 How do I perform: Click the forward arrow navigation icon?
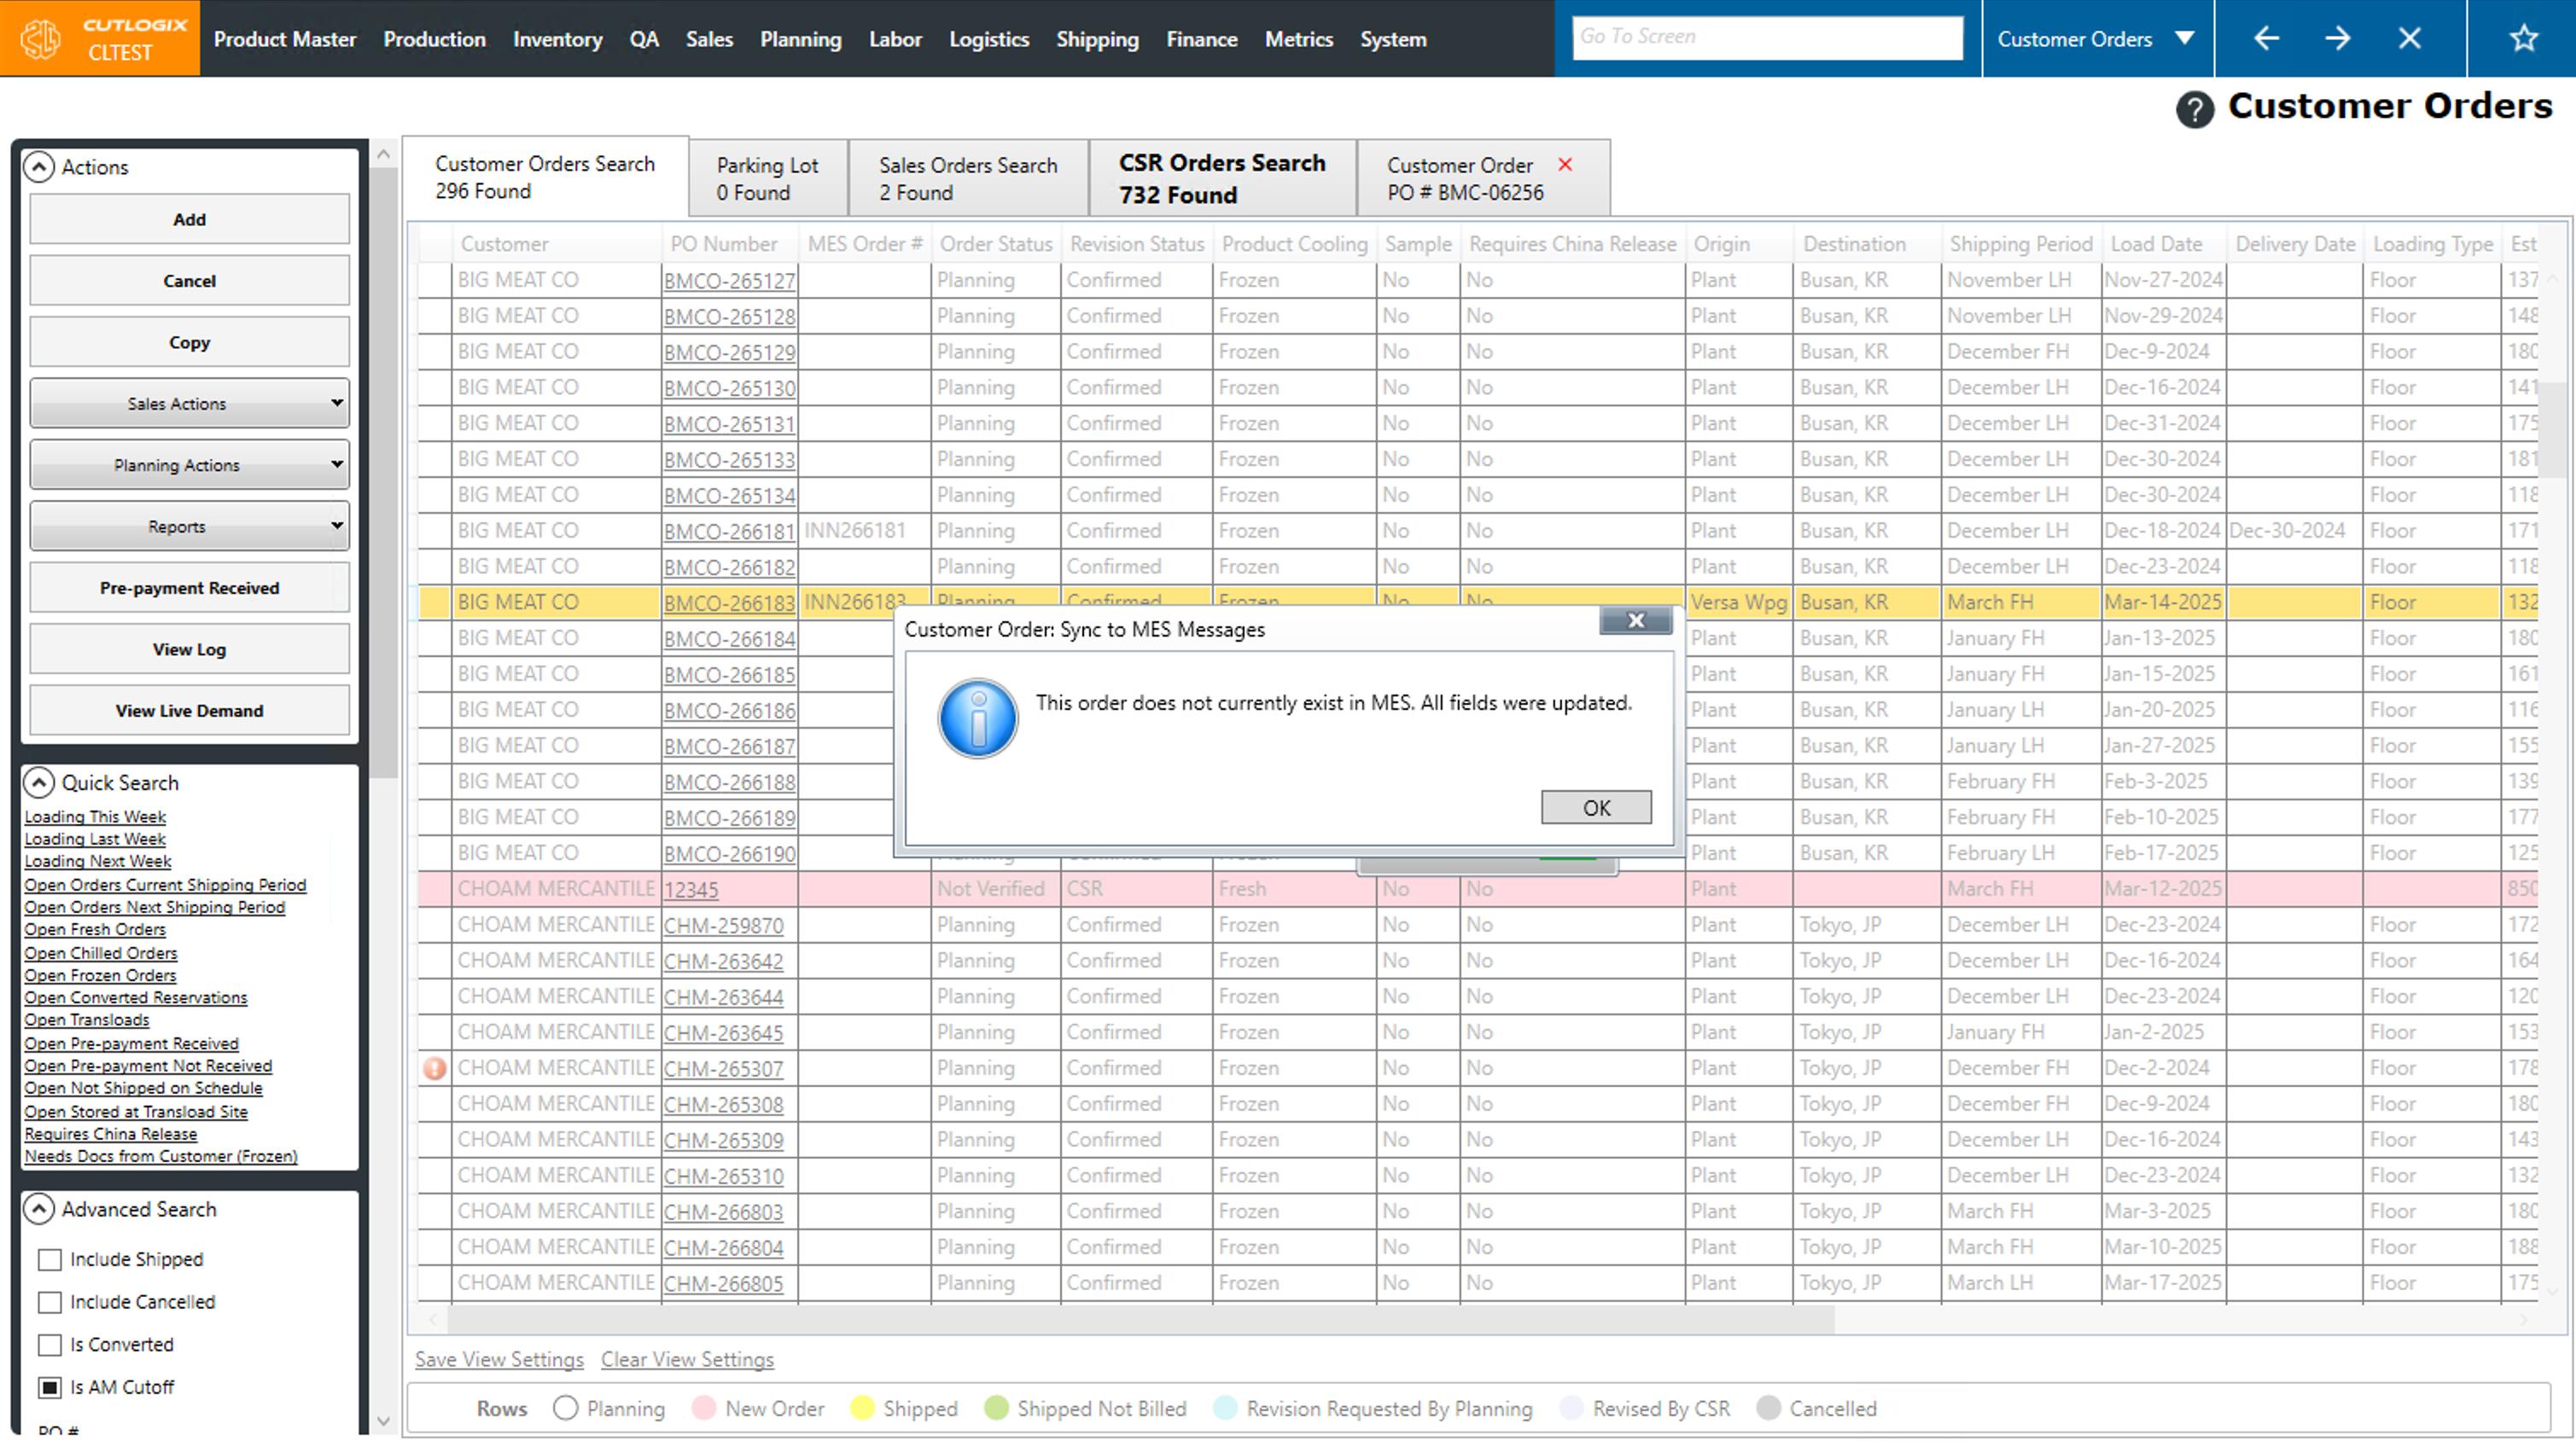2337,39
